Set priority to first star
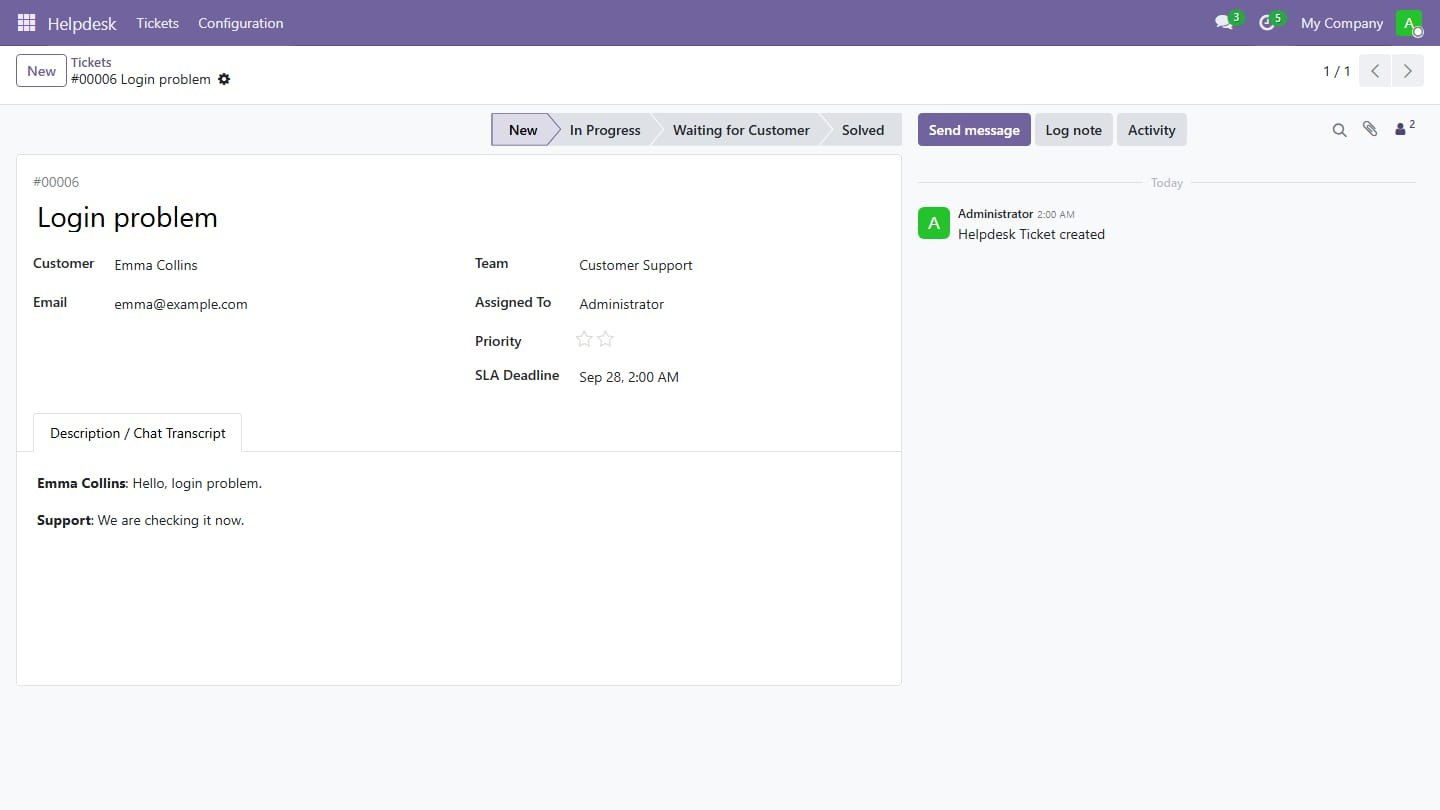The width and height of the screenshot is (1440, 810). (584, 339)
